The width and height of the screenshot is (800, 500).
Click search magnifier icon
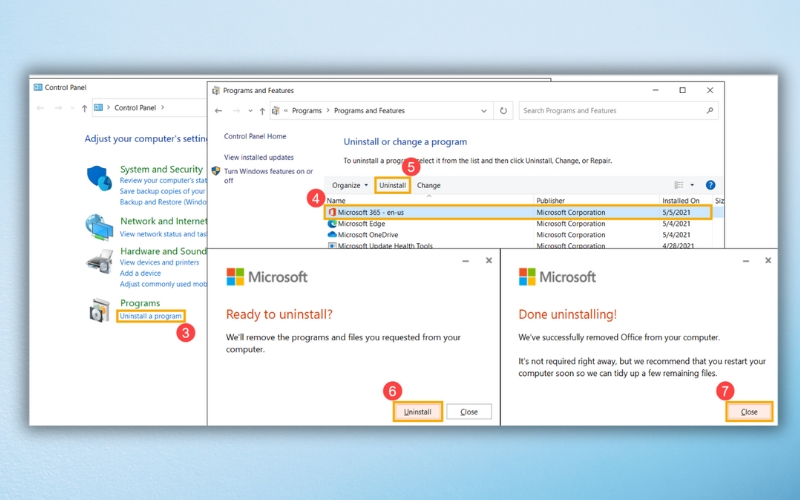(710, 110)
